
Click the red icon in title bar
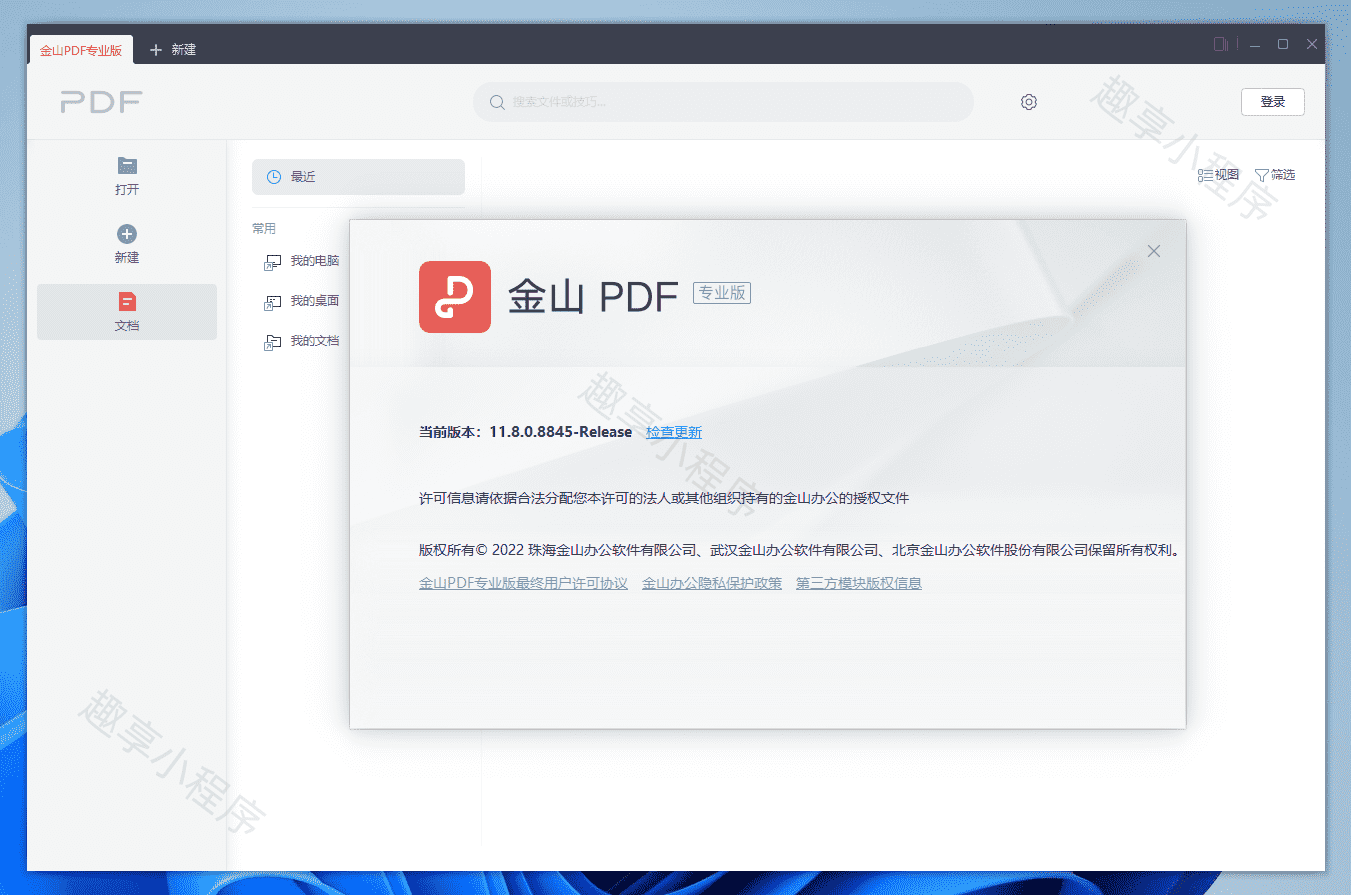point(1220,44)
